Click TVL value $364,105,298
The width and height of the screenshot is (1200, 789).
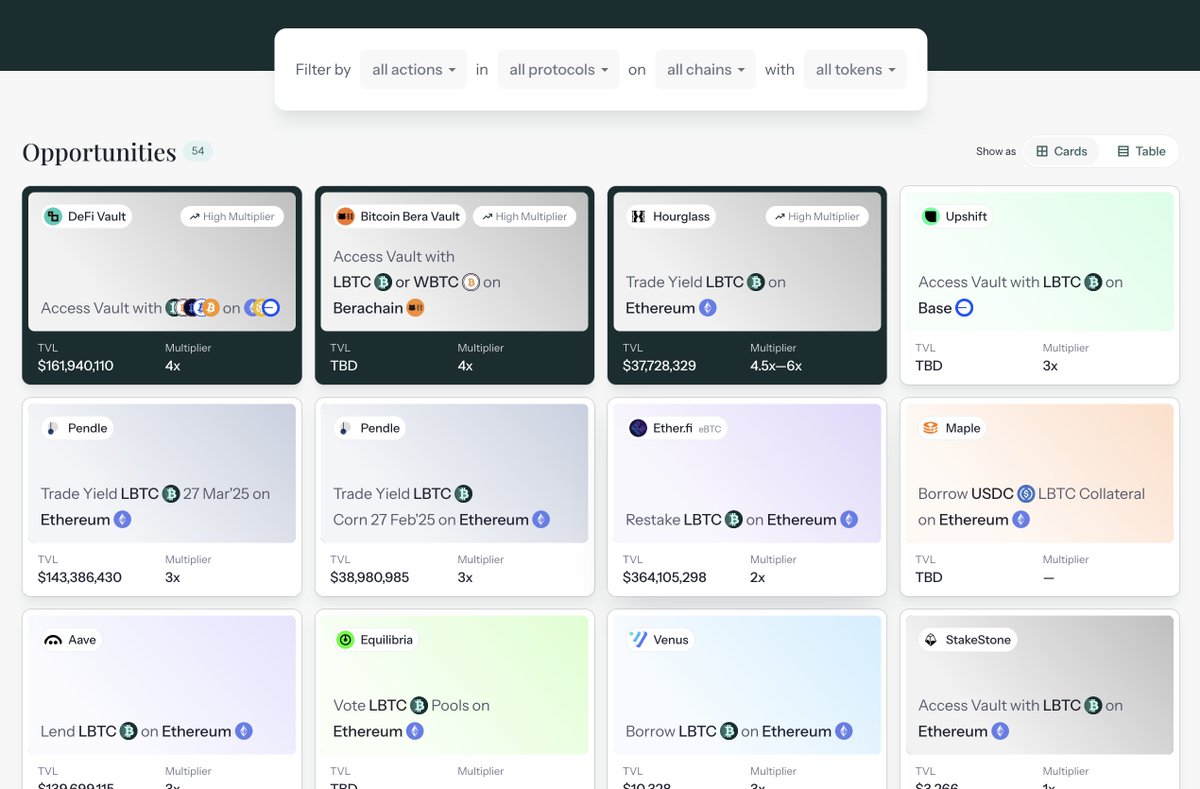coord(665,578)
